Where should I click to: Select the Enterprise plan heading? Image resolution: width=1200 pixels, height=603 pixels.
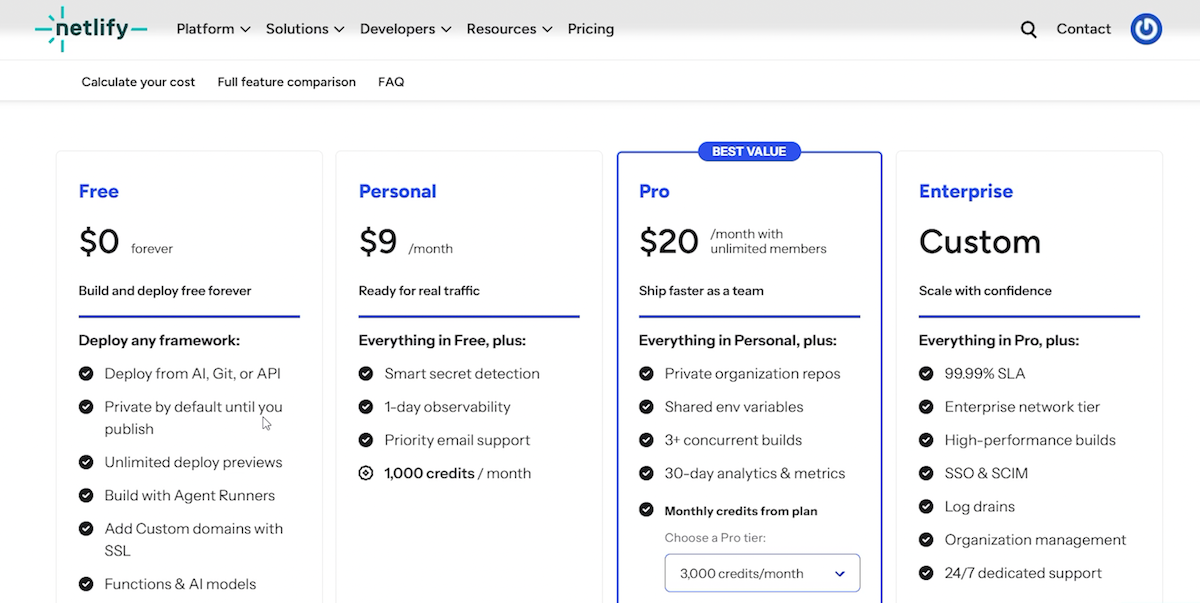tap(966, 191)
